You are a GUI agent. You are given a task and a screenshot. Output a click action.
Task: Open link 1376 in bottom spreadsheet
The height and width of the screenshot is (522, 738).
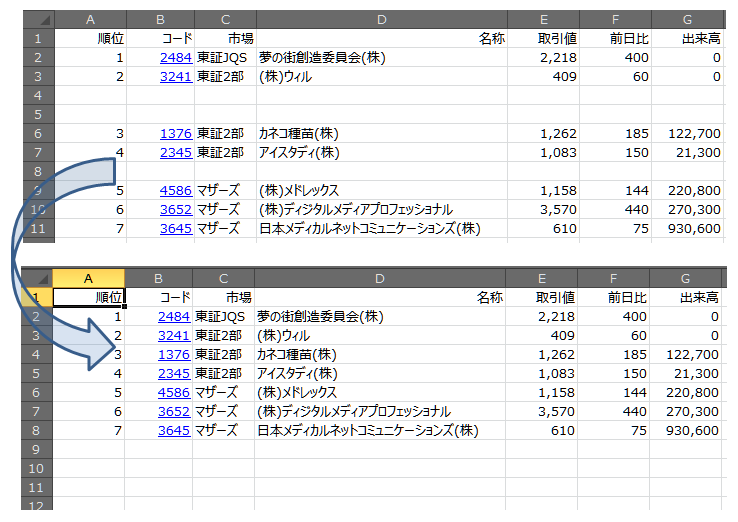(x=174, y=354)
